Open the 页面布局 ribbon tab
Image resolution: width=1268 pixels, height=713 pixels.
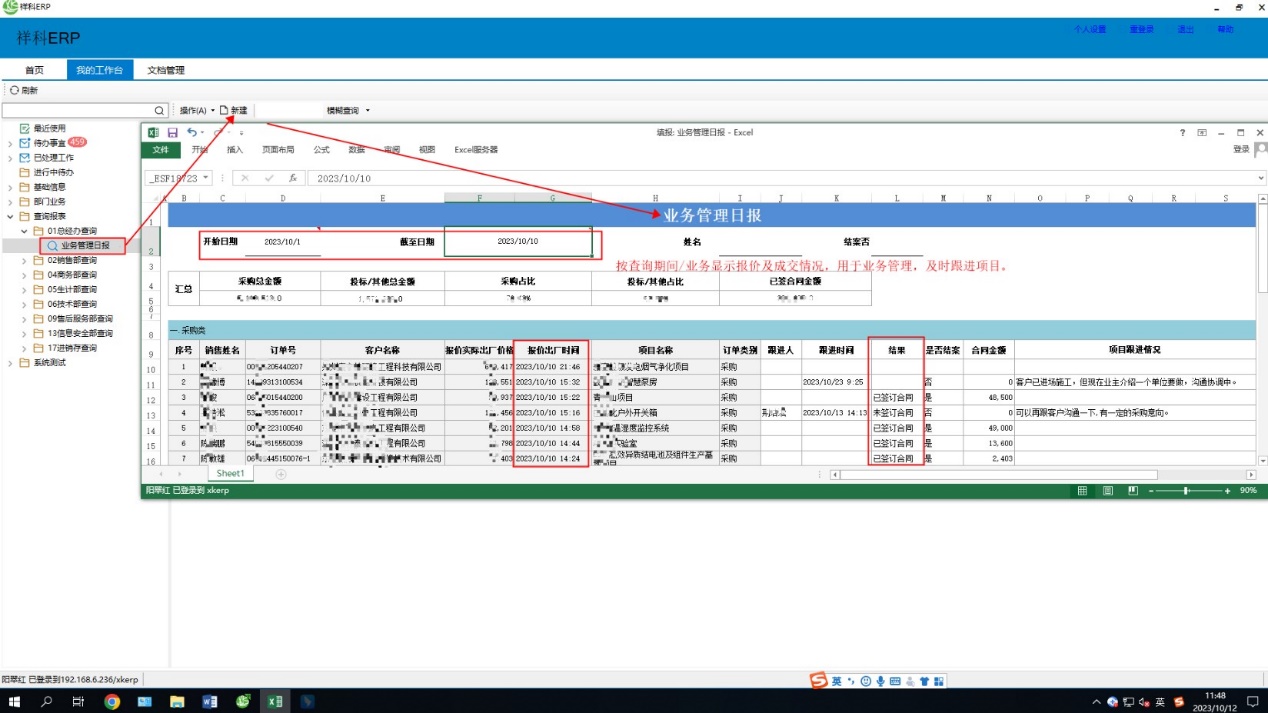click(x=278, y=150)
